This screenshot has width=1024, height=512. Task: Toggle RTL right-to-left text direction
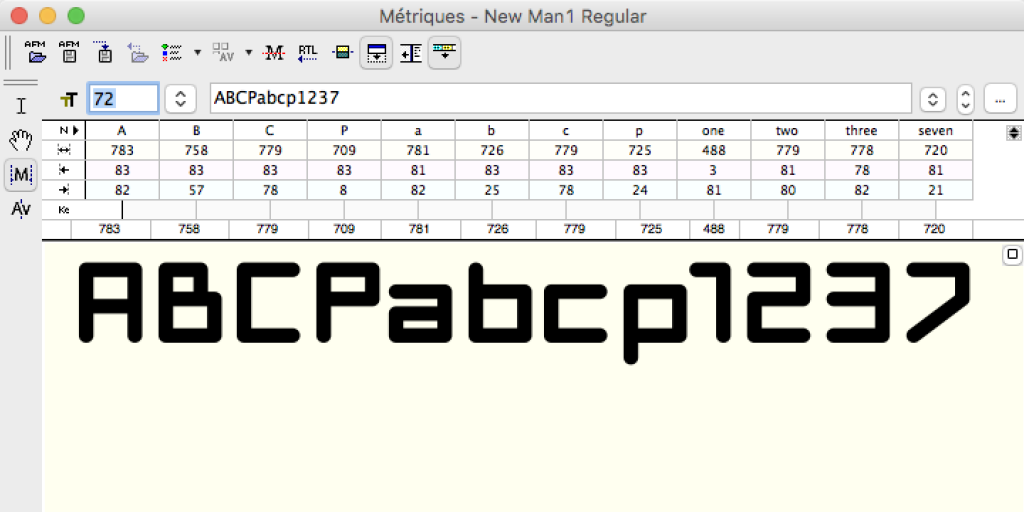pos(308,52)
